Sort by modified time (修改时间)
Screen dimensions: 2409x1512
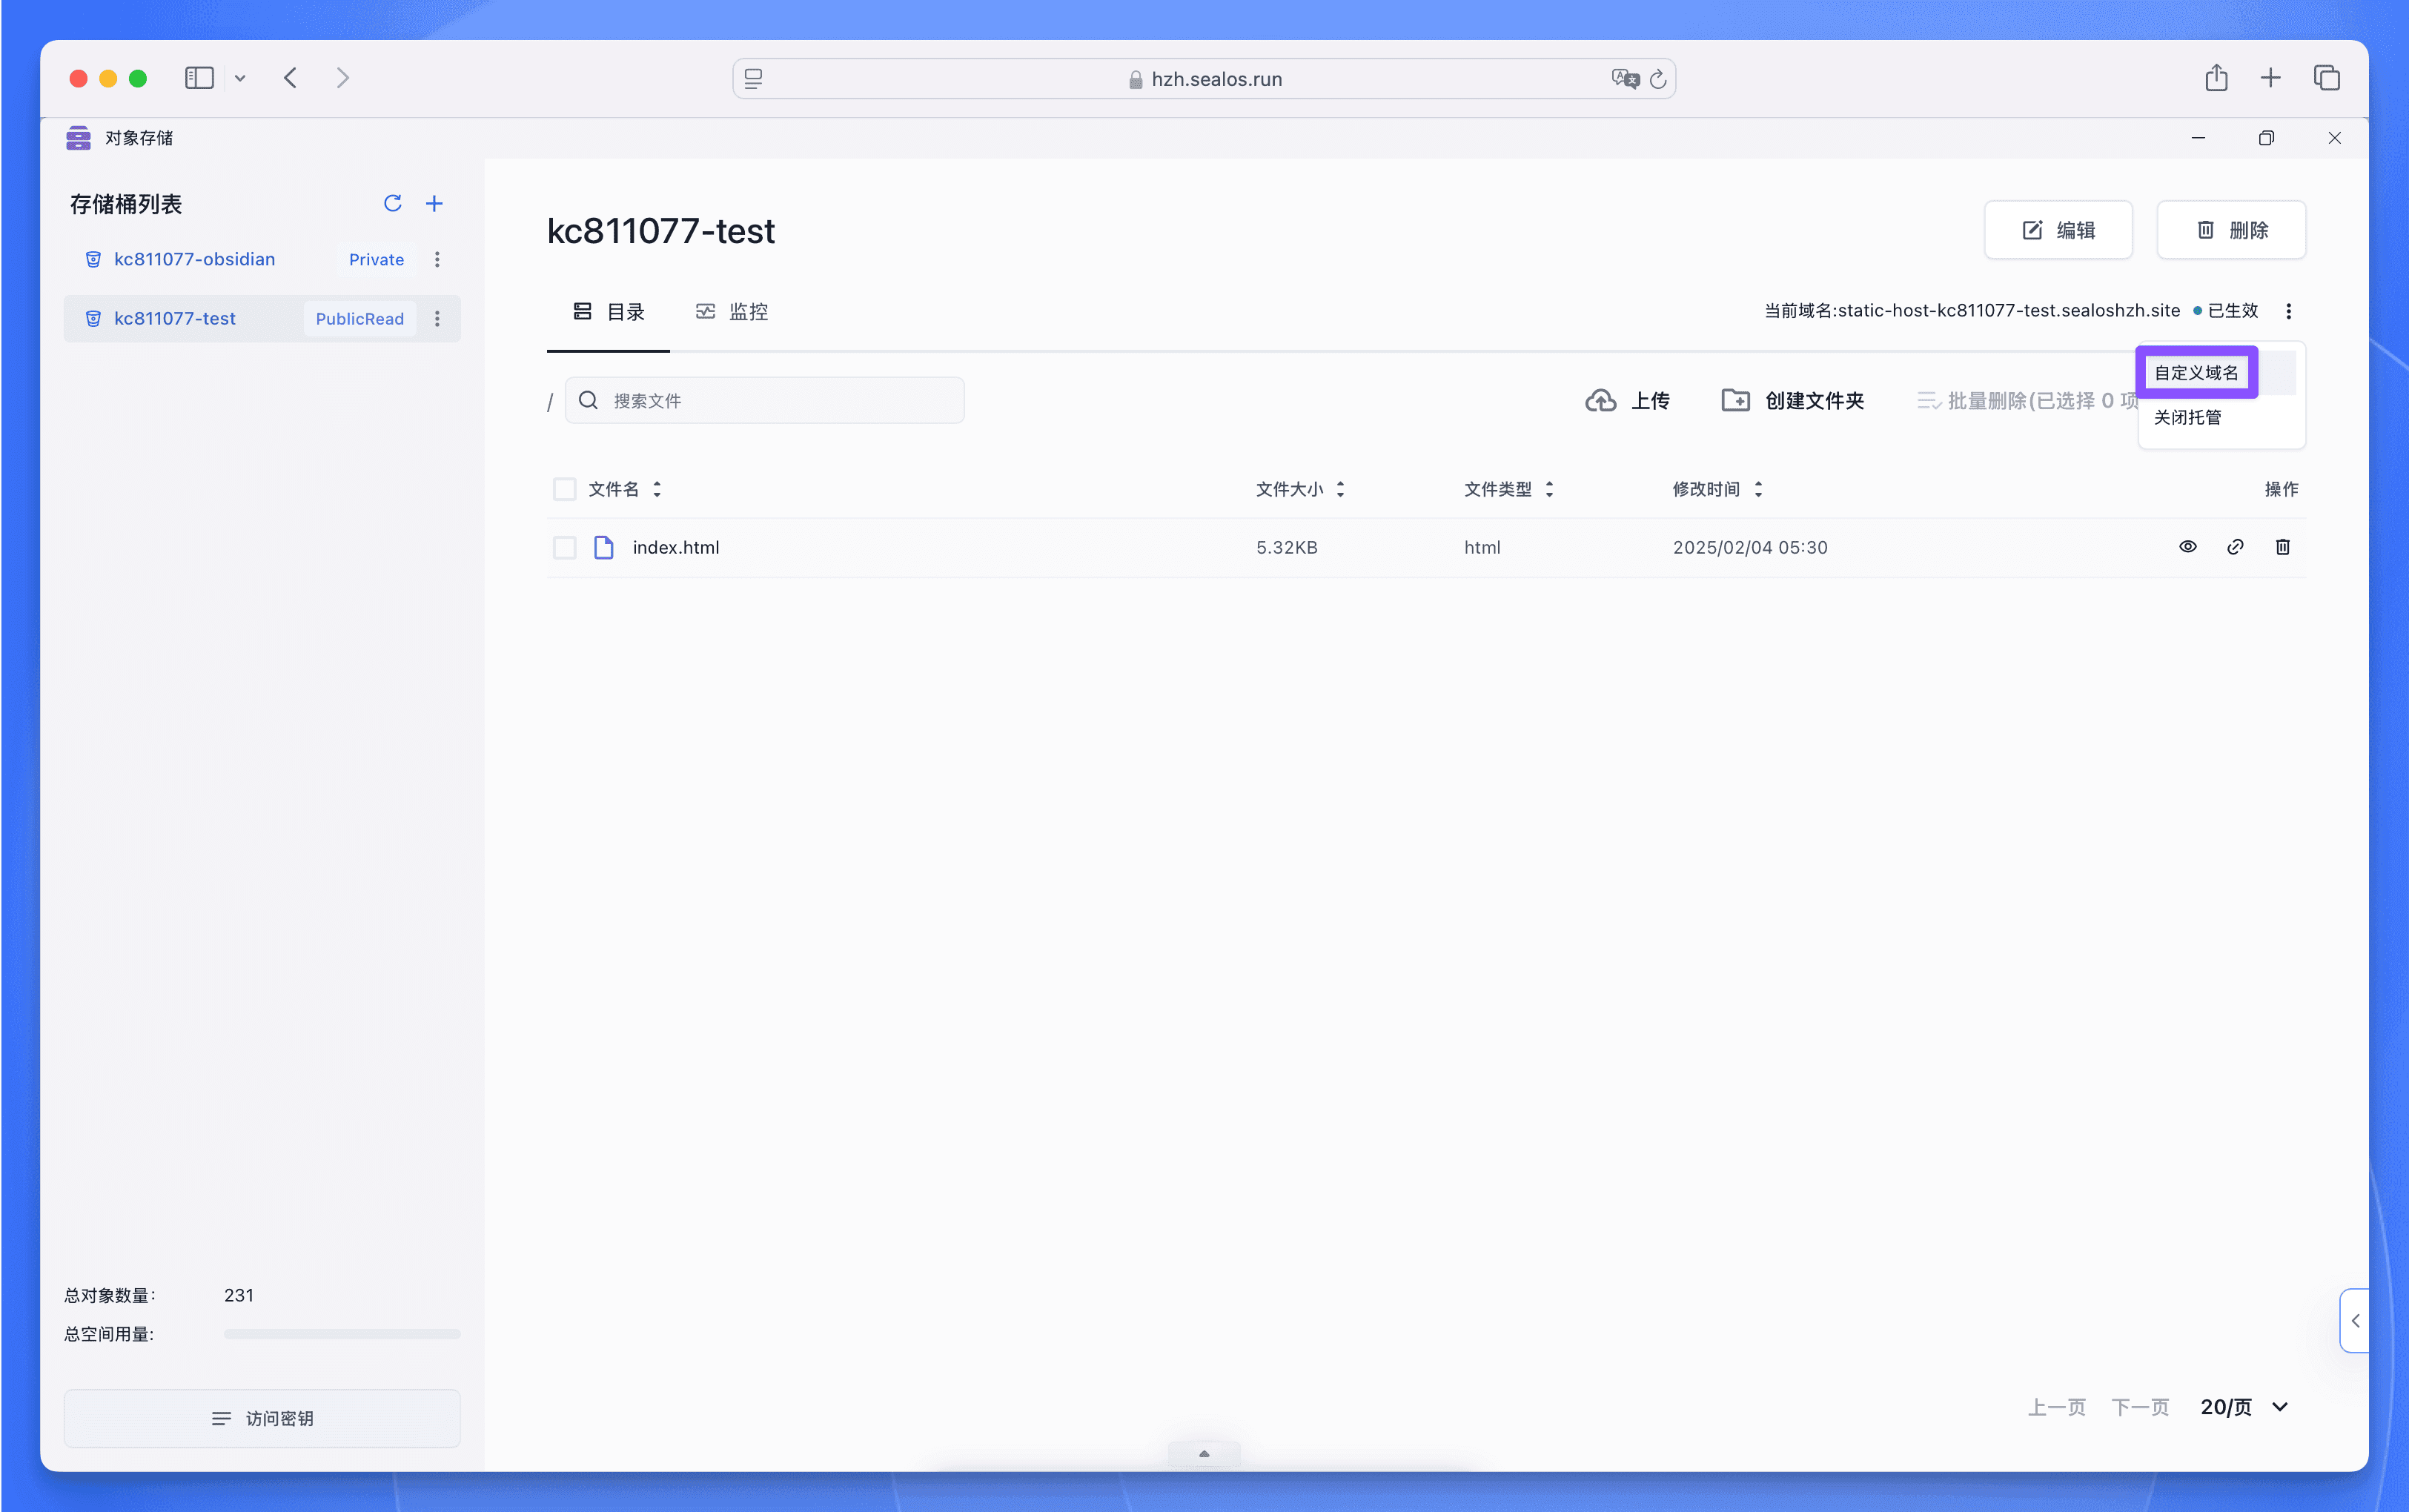point(1758,489)
